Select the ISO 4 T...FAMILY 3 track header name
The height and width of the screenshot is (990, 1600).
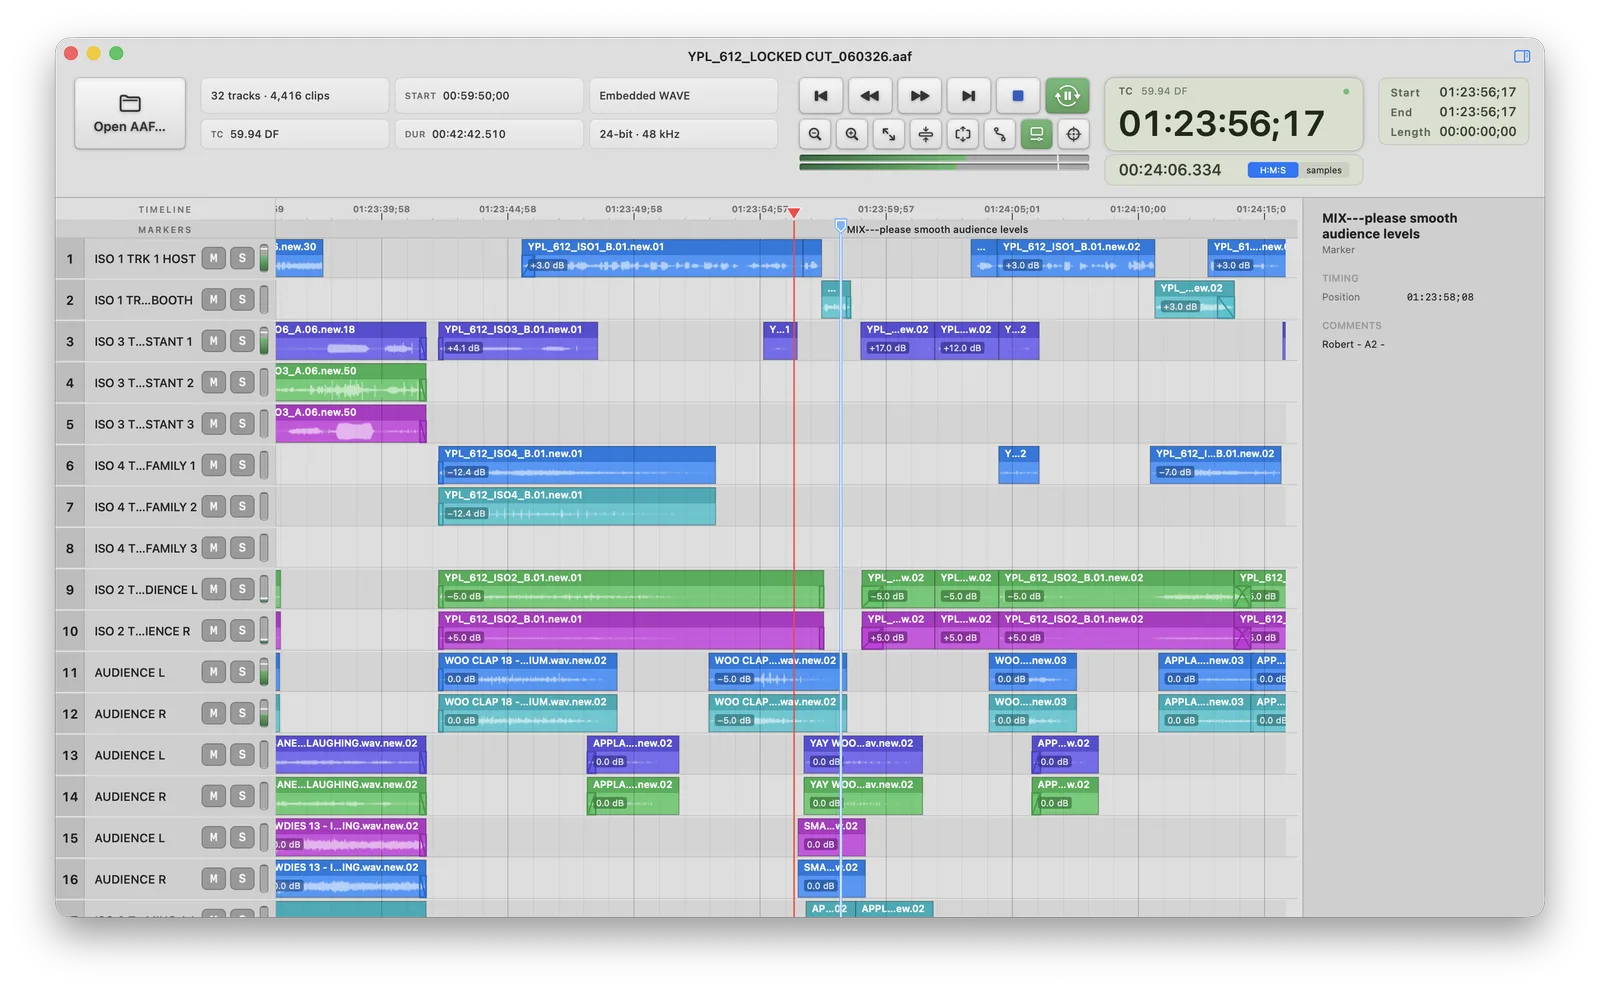click(146, 548)
